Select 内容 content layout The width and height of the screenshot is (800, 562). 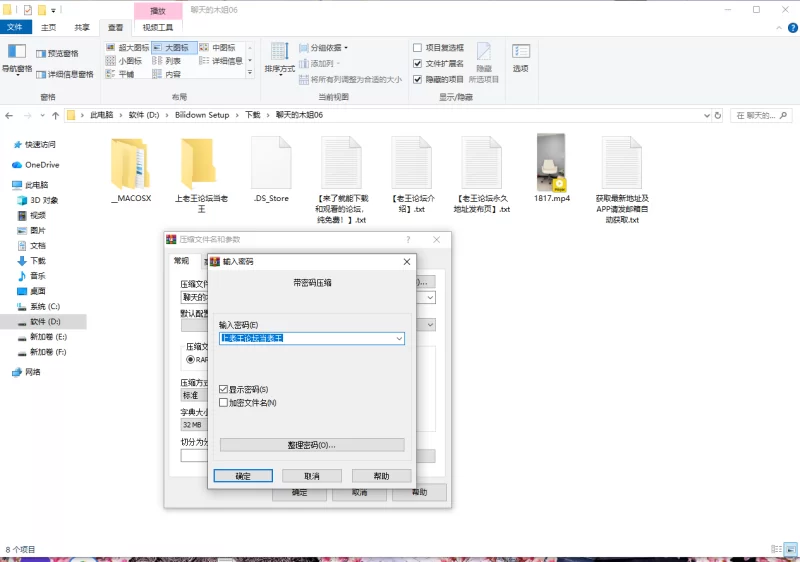[167, 74]
